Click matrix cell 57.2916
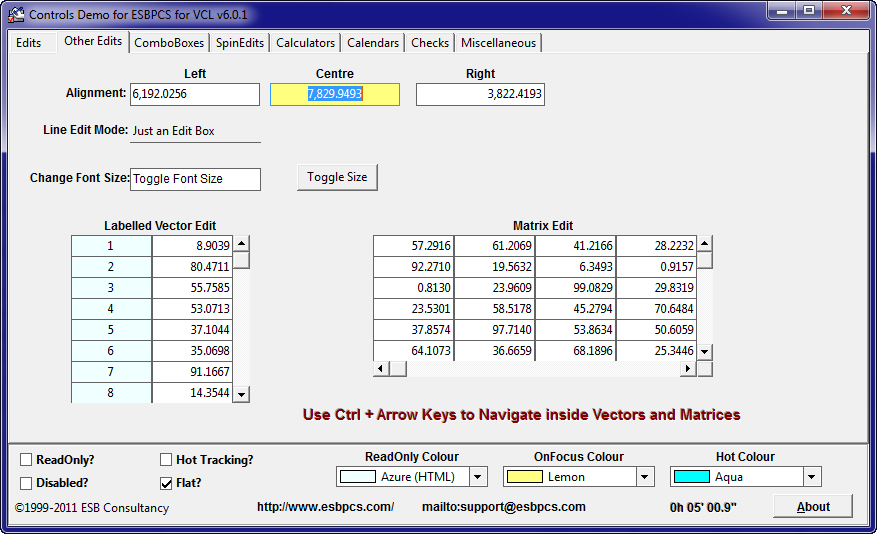The width and height of the screenshot is (877, 534). click(x=413, y=245)
